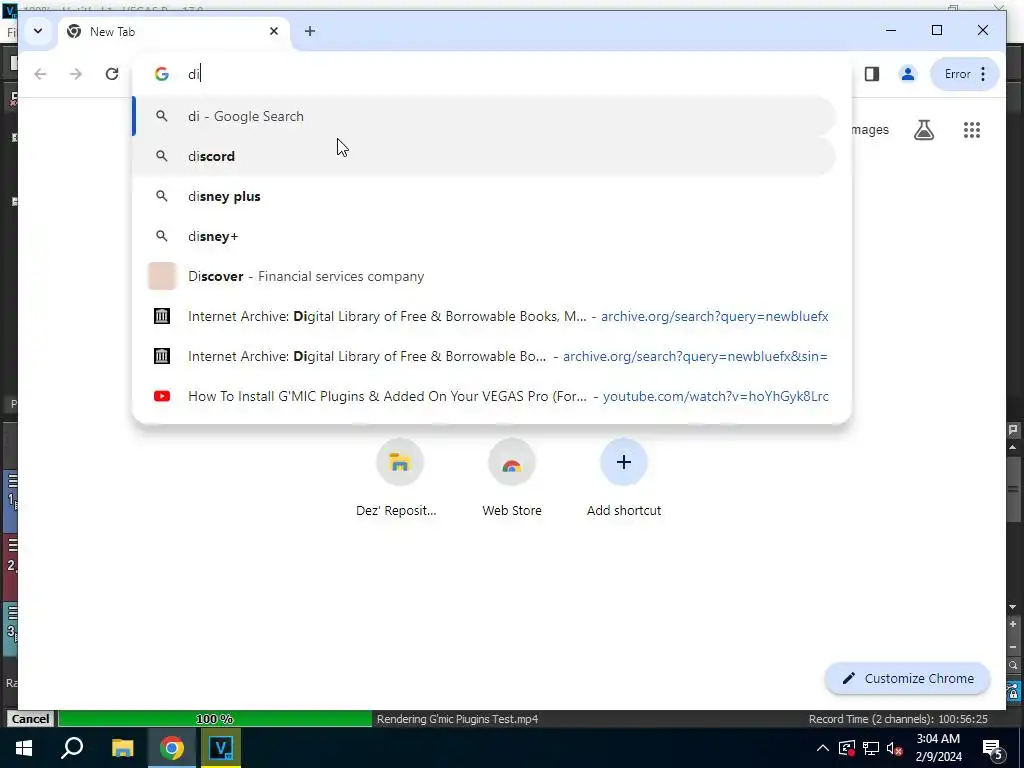The image size is (1024, 768).
Task: Click the Google G icon in address bar
Action: 161,74
